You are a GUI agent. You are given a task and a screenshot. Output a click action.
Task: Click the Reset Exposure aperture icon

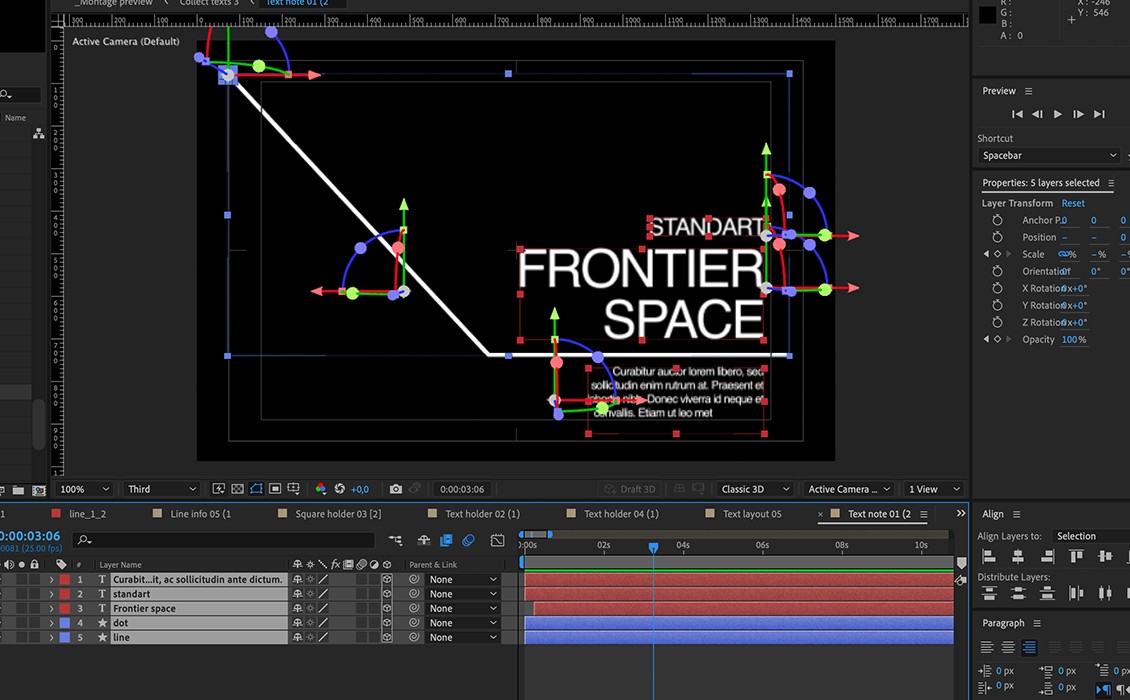(339, 489)
